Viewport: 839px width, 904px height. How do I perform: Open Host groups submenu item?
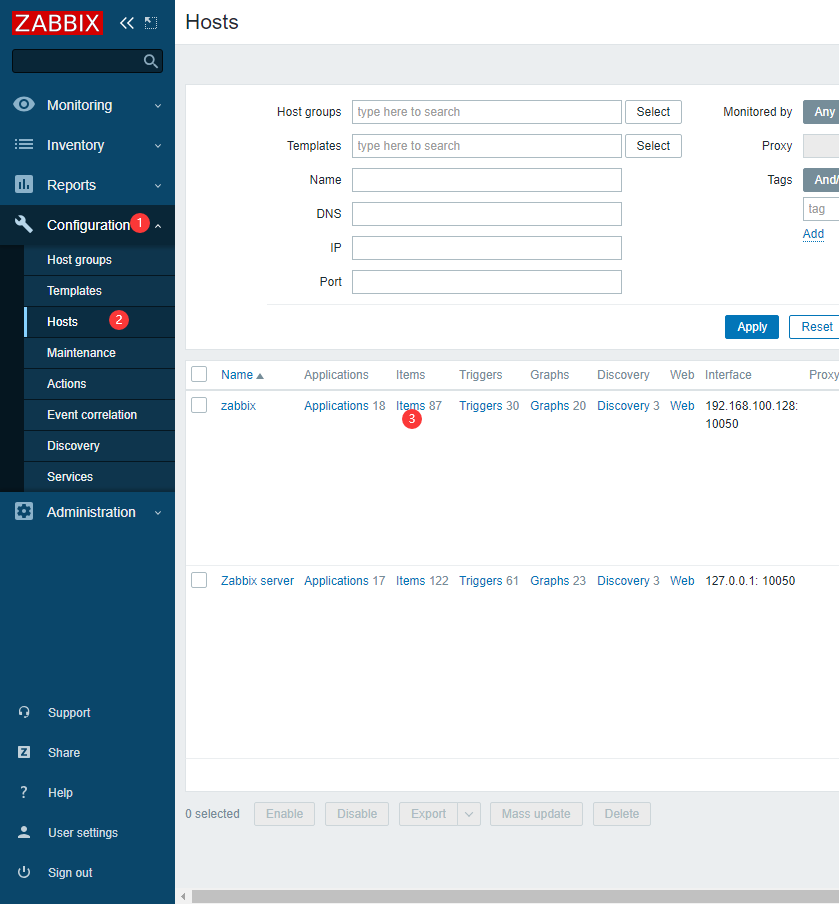click(x=99, y=260)
